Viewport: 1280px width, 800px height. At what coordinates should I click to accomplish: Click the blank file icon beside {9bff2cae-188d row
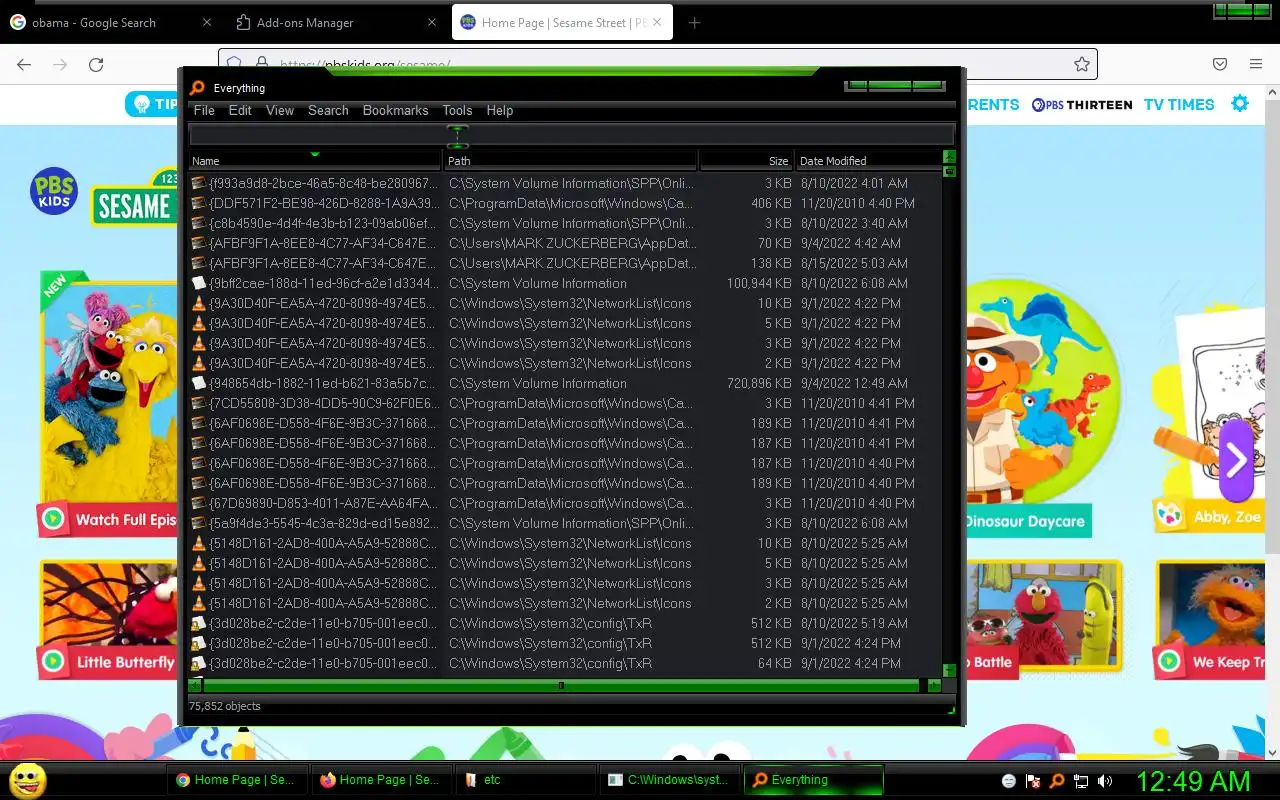(199, 283)
